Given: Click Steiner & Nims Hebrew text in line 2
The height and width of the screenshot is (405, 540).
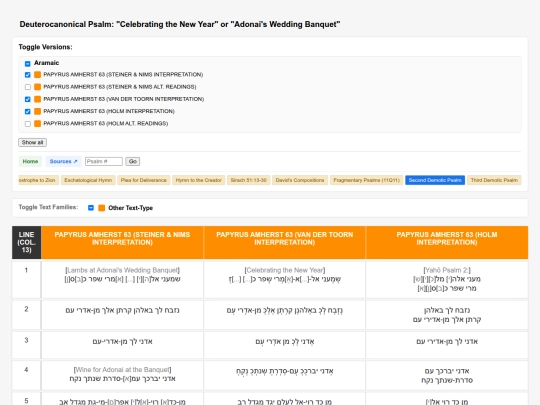Looking at the screenshot, I should point(122,310).
